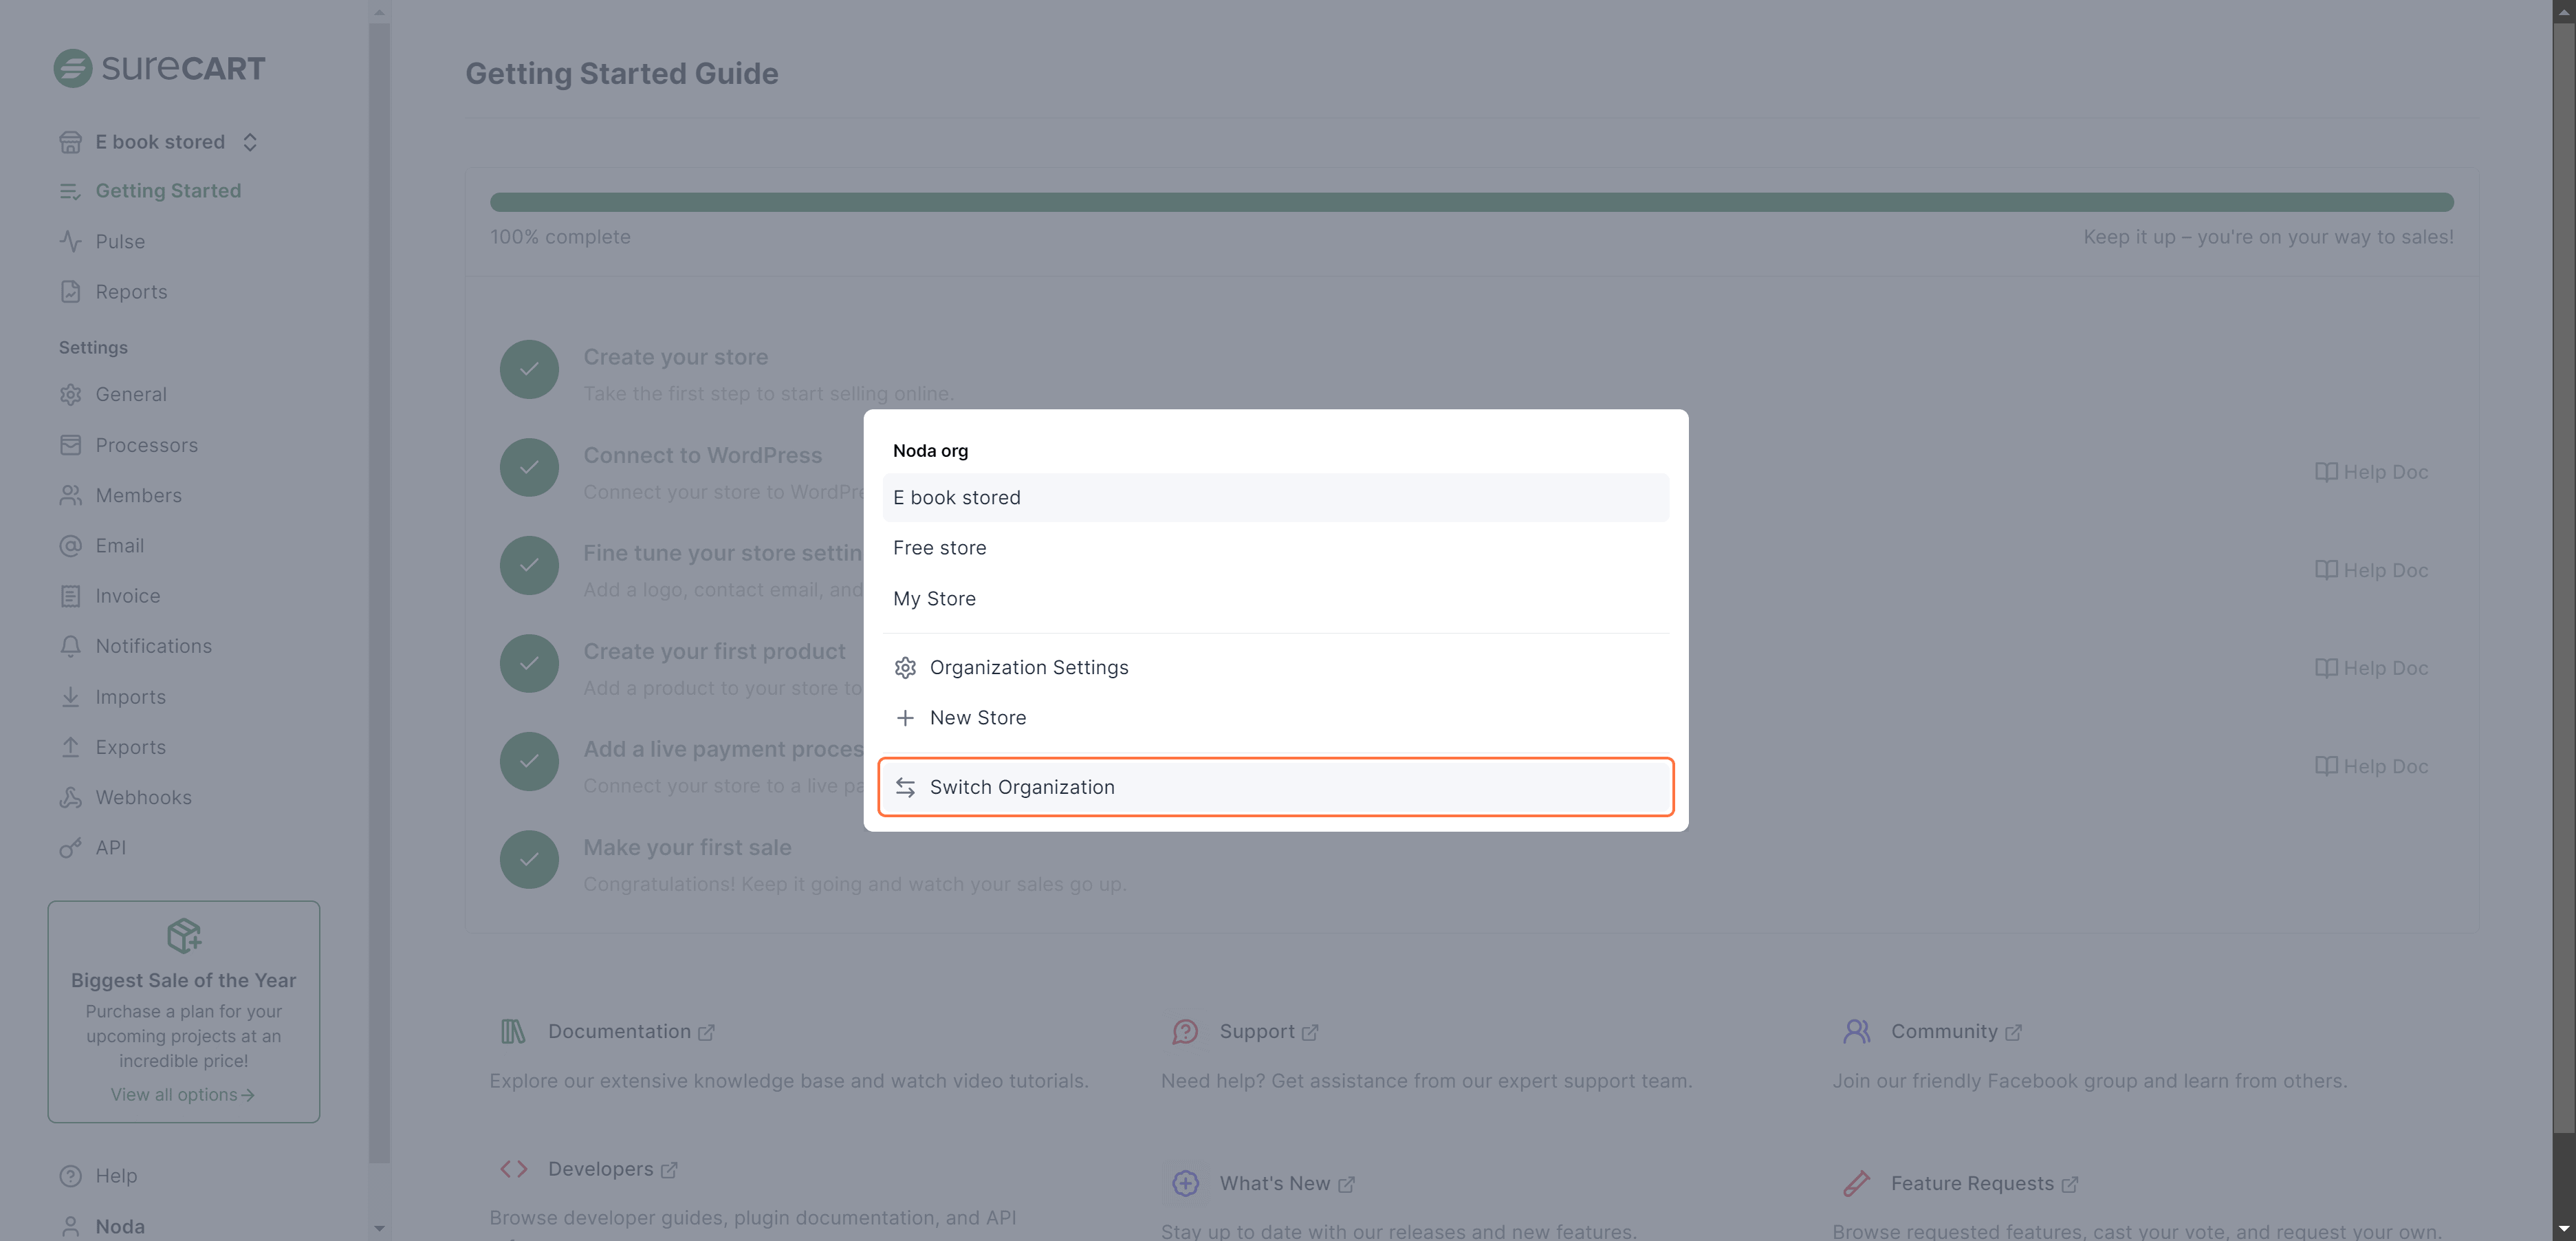Click the API key icon in sidebar
Image resolution: width=2576 pixels, height=1241 pixels.
pyautogui.click(x=70, y=848)
